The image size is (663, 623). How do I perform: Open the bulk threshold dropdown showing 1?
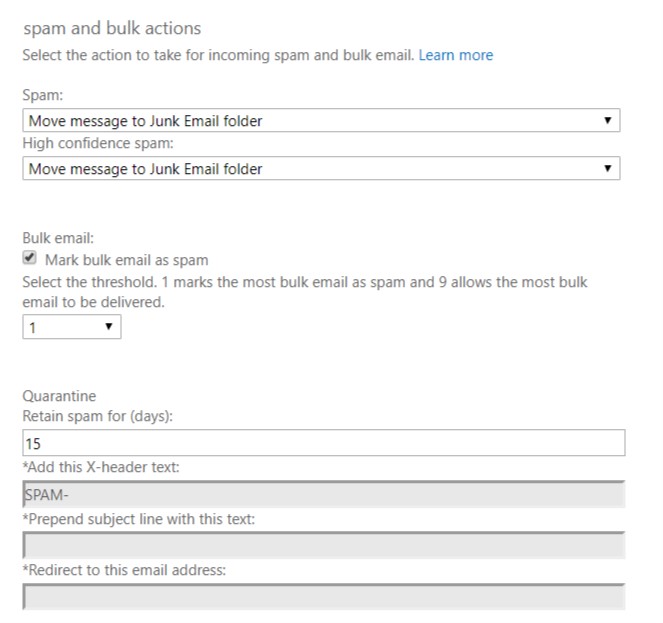(x=72, y=327)
